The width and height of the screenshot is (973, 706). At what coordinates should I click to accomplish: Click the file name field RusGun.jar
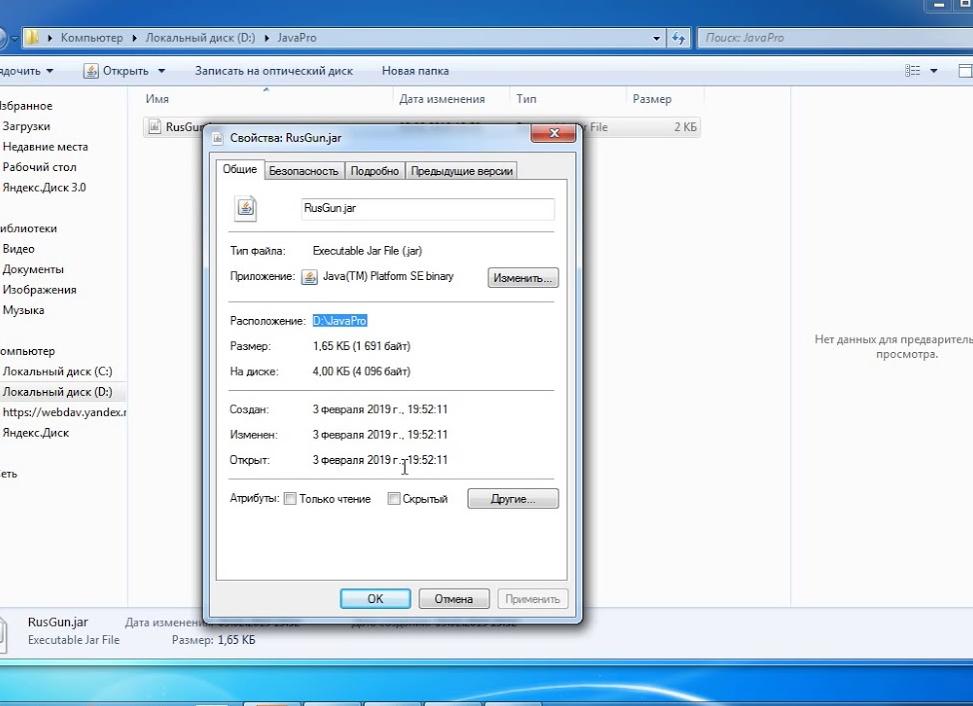[428, 208]
